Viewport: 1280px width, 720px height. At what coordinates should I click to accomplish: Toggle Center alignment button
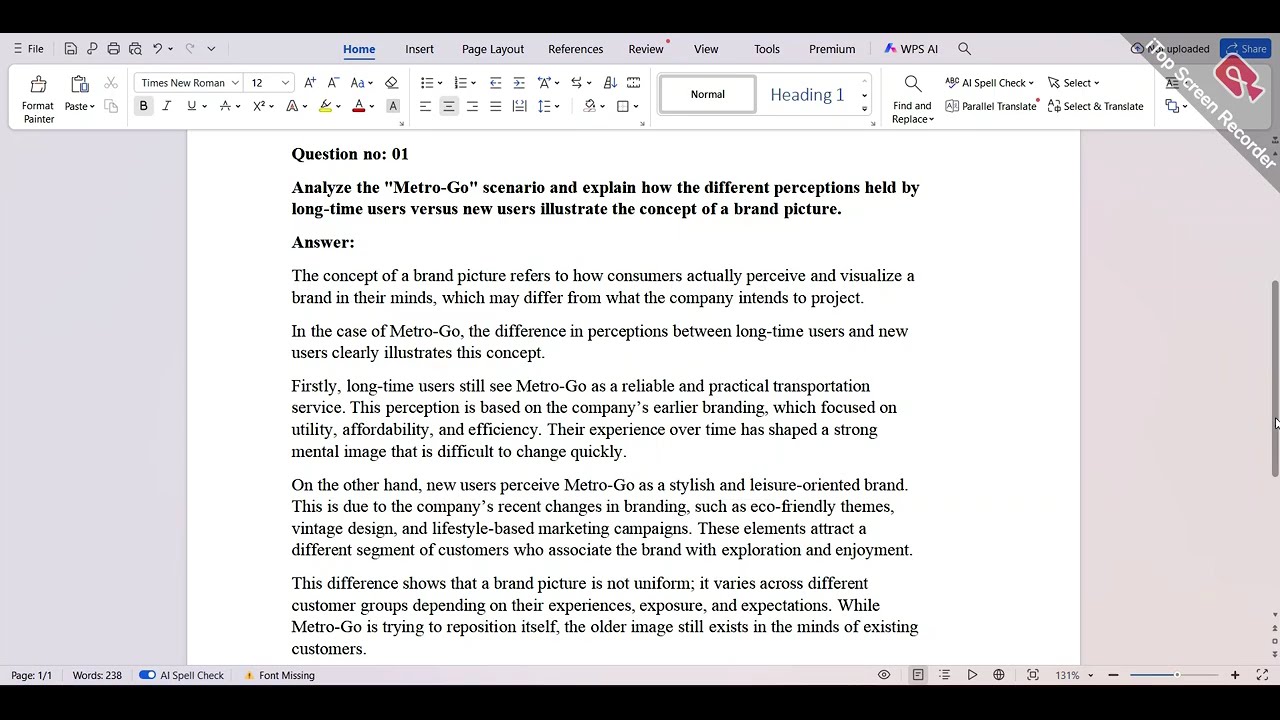click(x=448, y=106)
